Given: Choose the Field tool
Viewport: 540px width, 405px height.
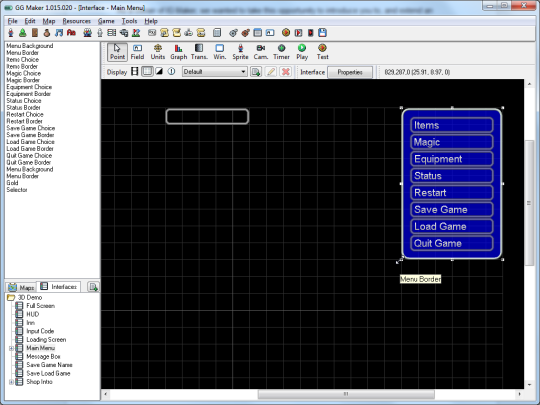Looking at the screenshot, I should point(137,52).
